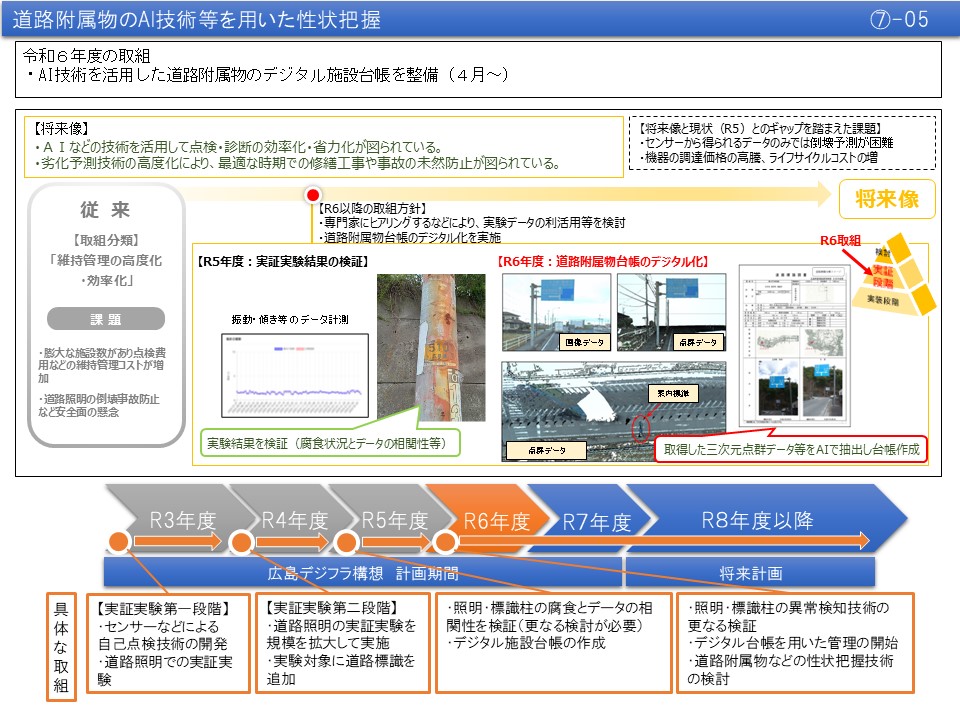The height and width of the screenshot is (720, 960).
Task: Click the green 実験結果を検証 callout box
Action: 330,443
